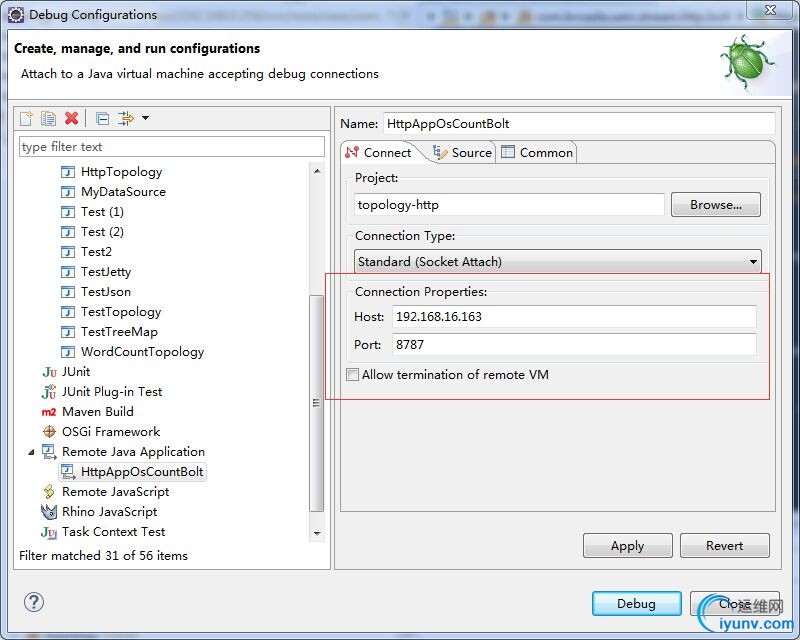Click the Maven Build m2 icon
800x640 pixels.
49,412
